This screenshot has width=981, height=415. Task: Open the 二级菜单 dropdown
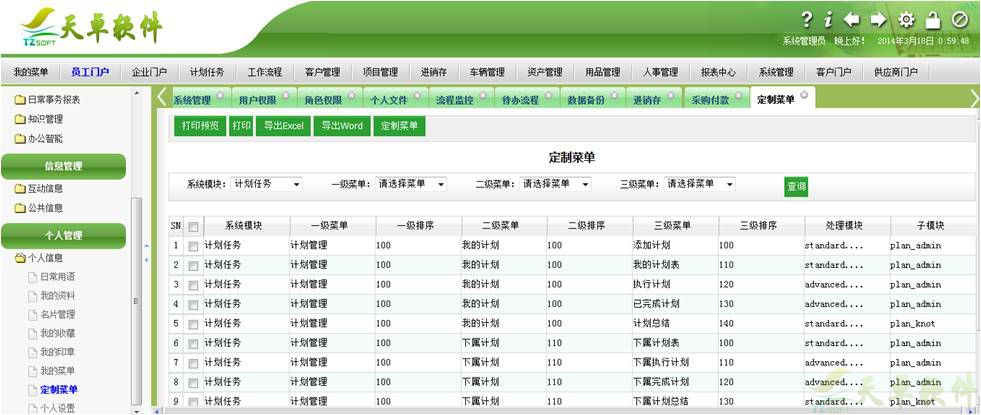pyautogui.click(x=555, y=184)
